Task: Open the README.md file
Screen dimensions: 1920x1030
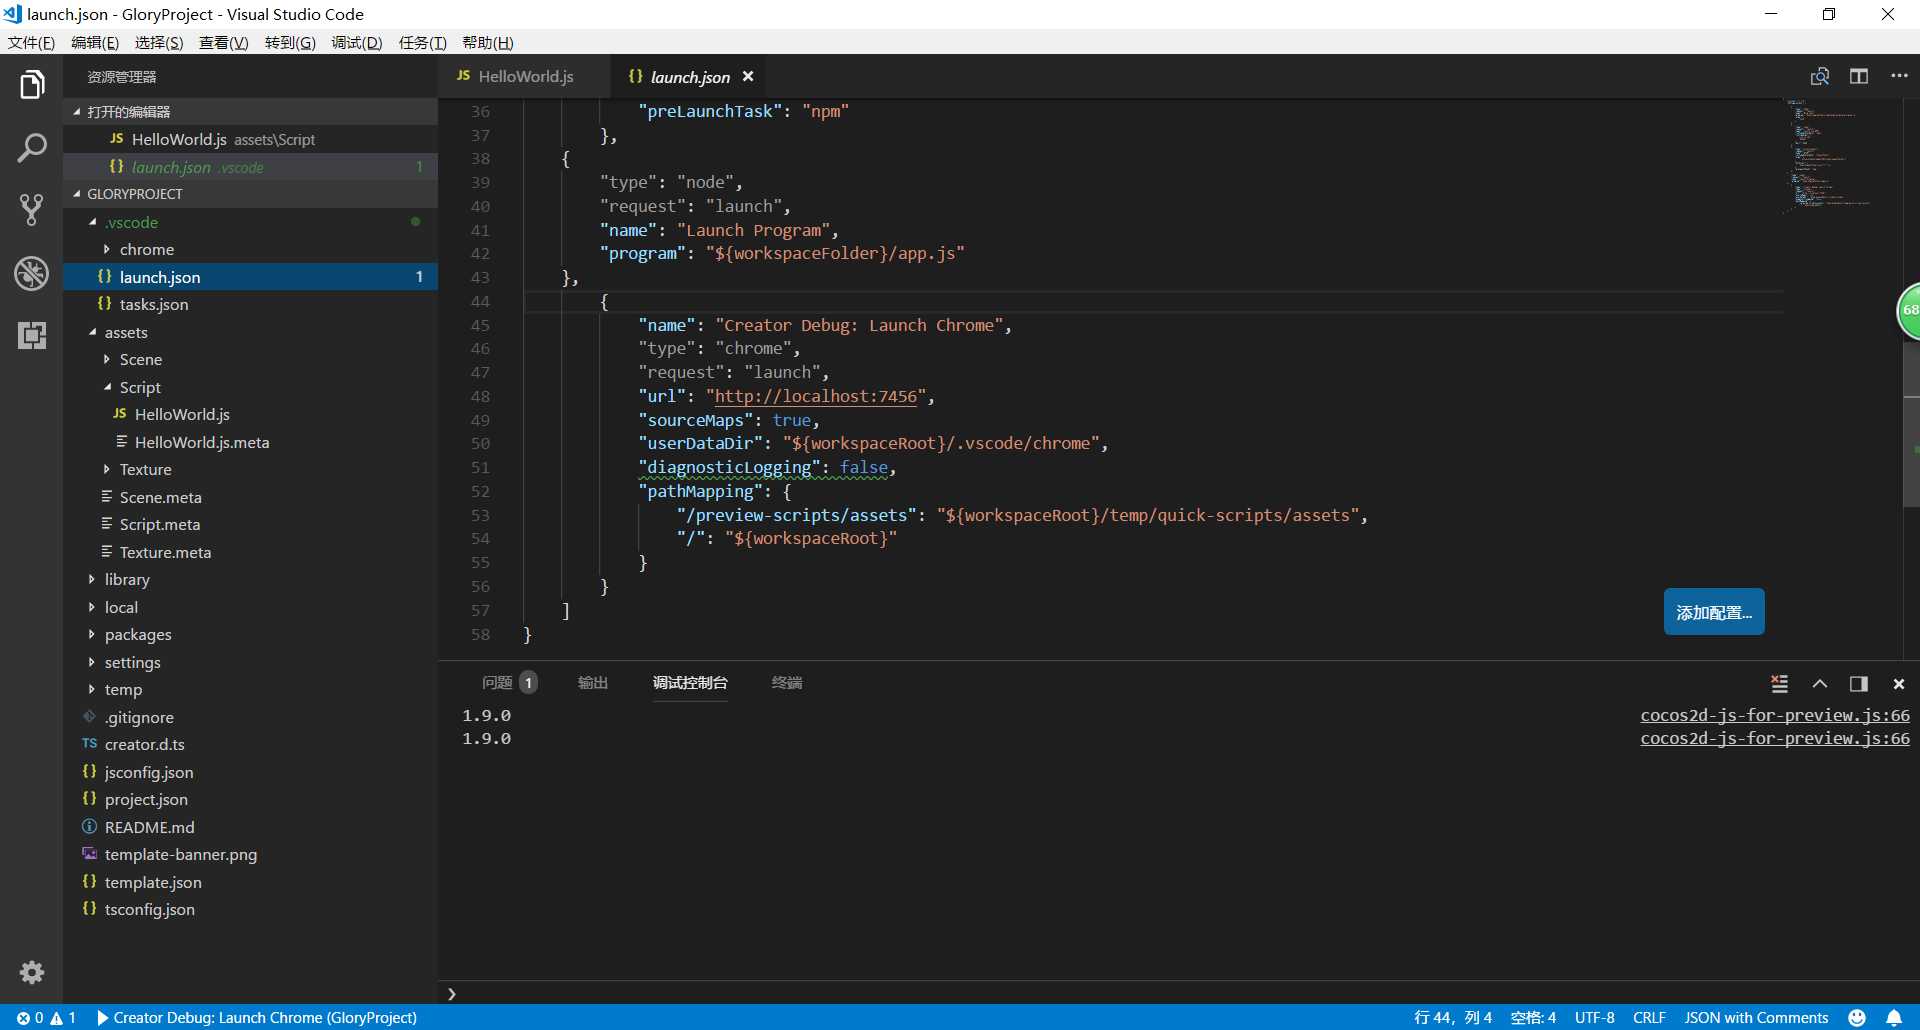Action: pos(250,827)
